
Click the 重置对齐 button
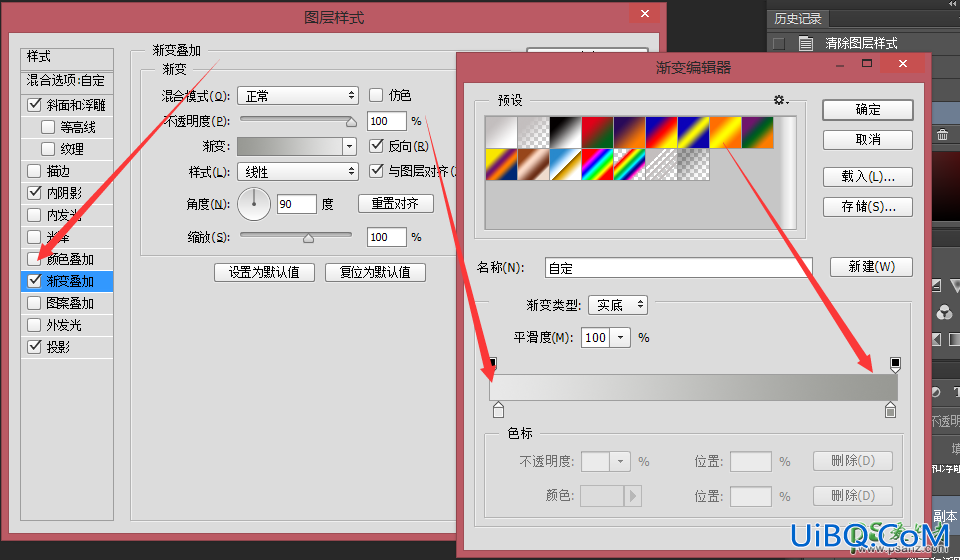pyautogui.click(x=396, y=203)
